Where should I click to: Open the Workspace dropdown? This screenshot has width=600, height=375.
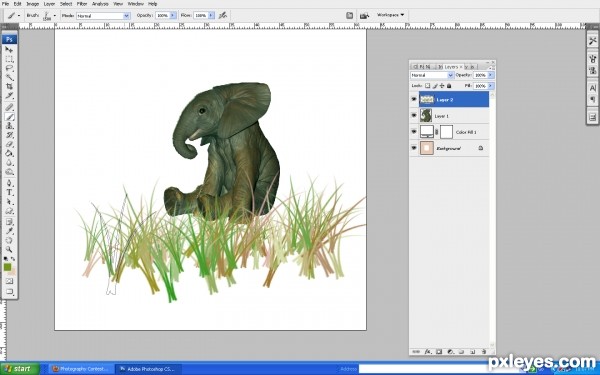(x=390, y=15)
